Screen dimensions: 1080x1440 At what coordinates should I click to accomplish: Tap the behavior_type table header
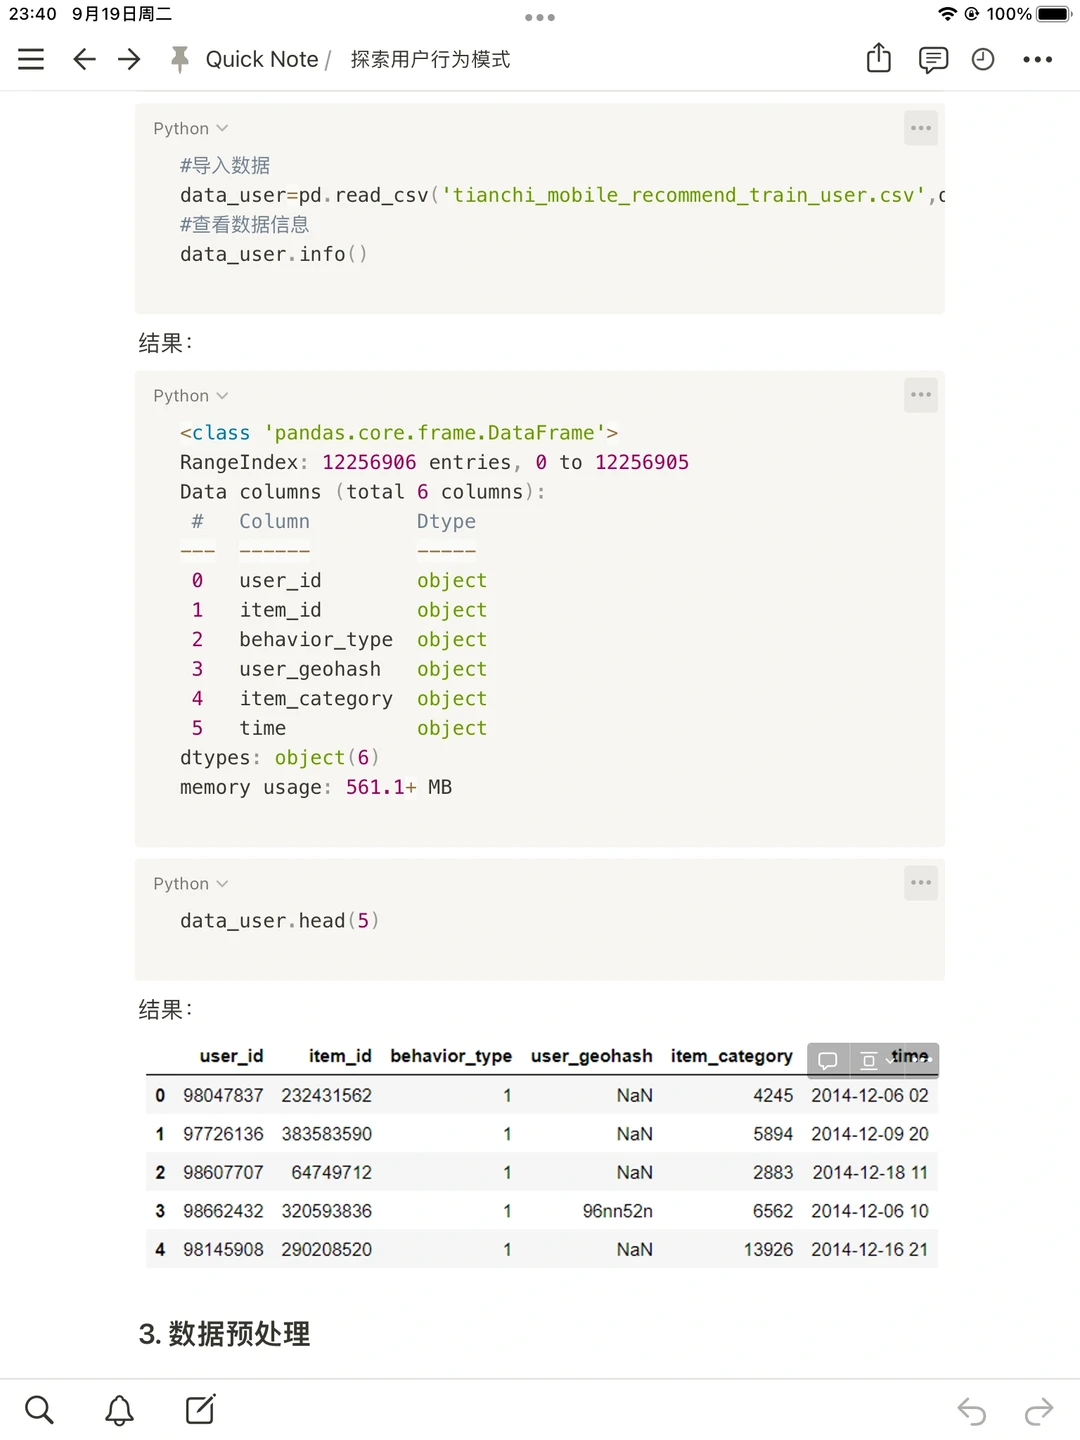[451, 1056]
